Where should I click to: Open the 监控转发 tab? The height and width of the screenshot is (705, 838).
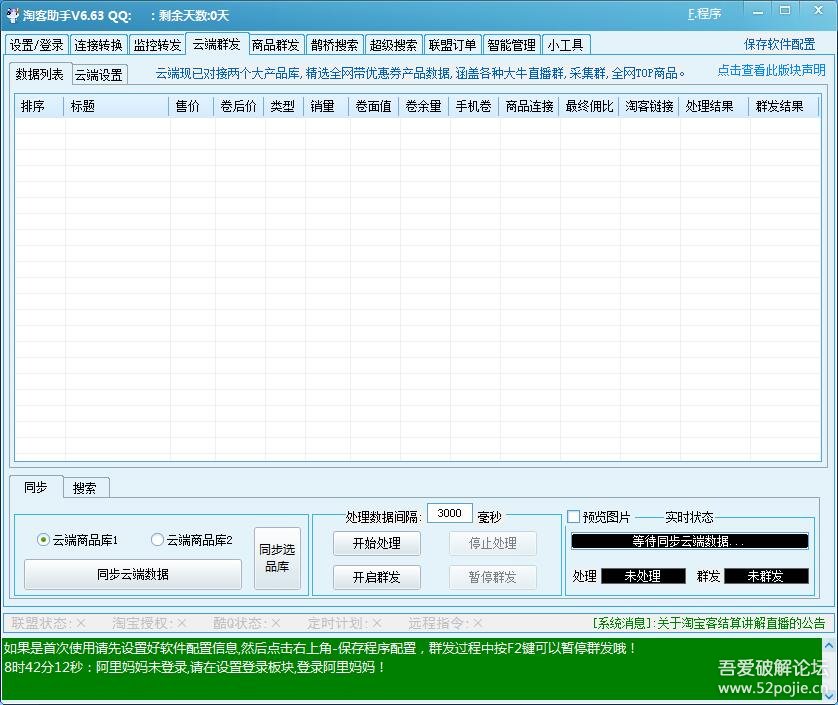coord(157,45)
